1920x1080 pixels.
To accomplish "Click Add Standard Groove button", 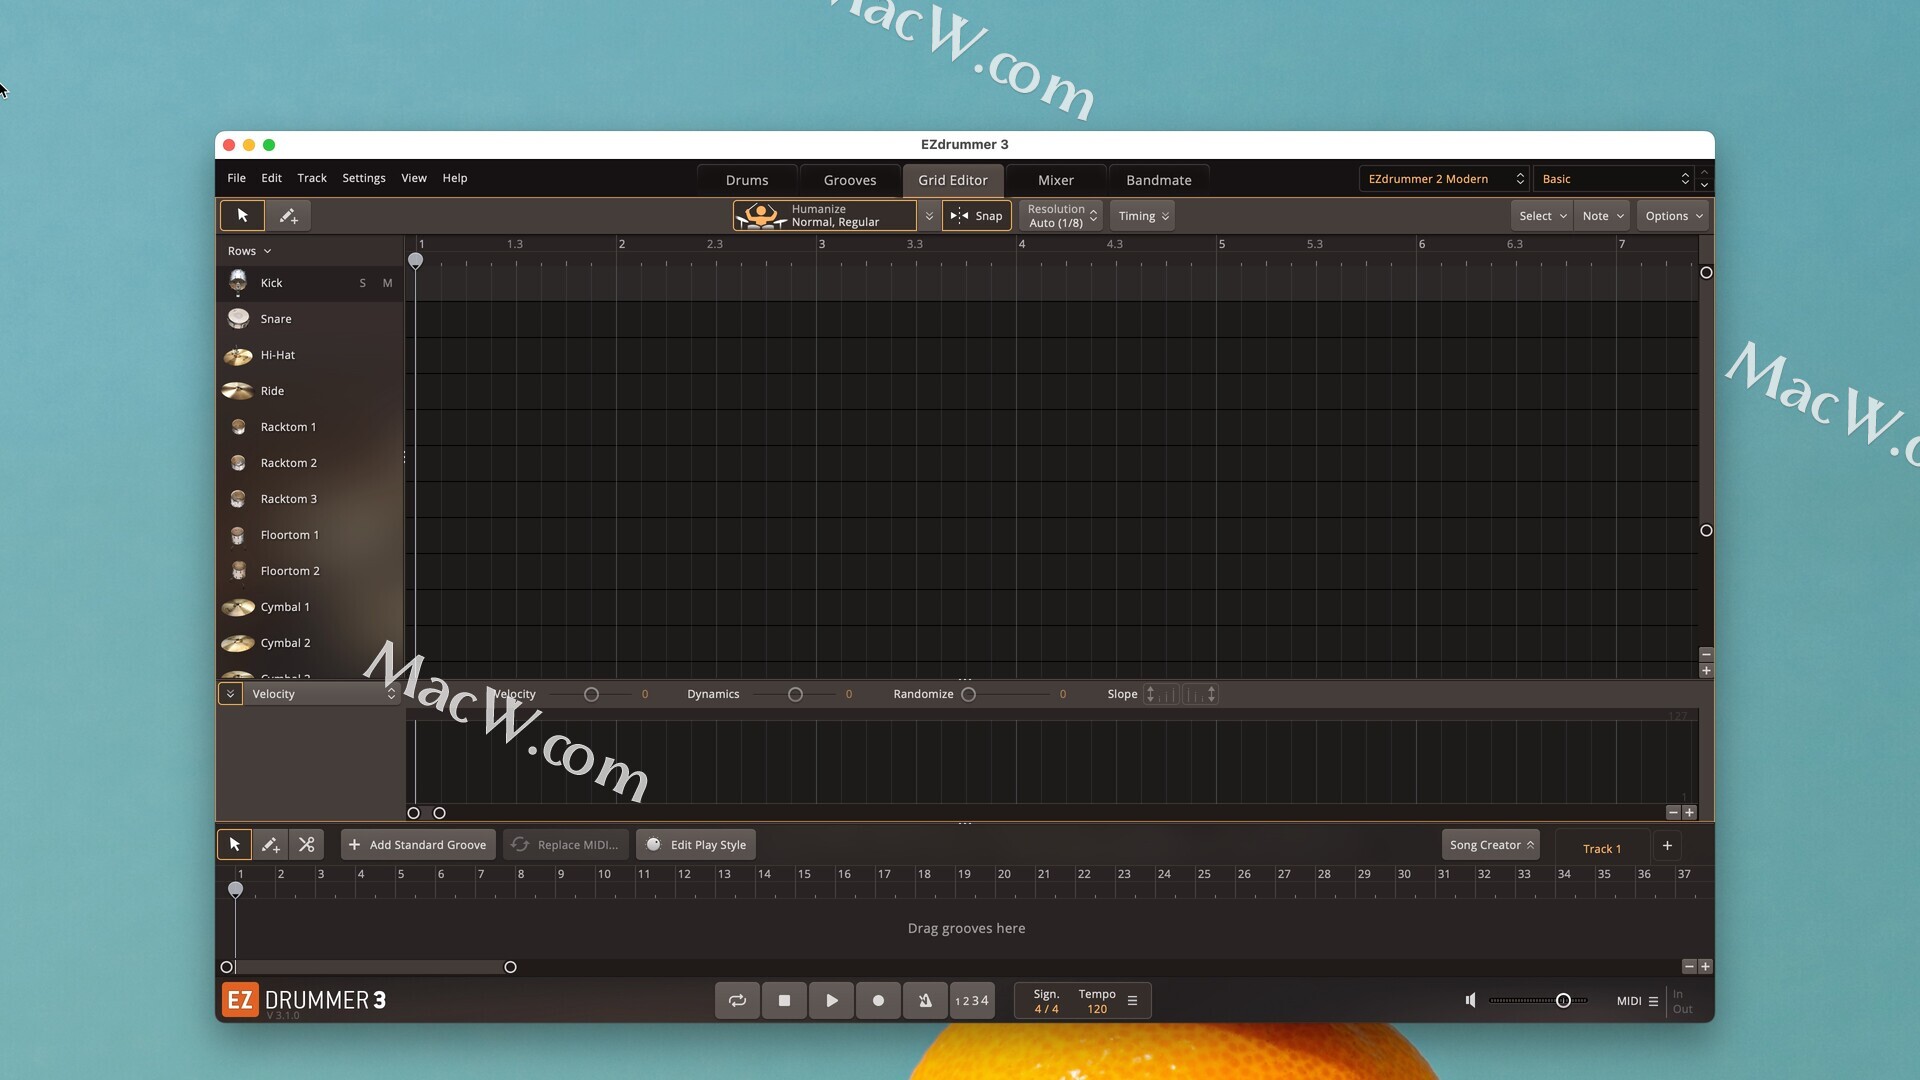I will (417, 845).
